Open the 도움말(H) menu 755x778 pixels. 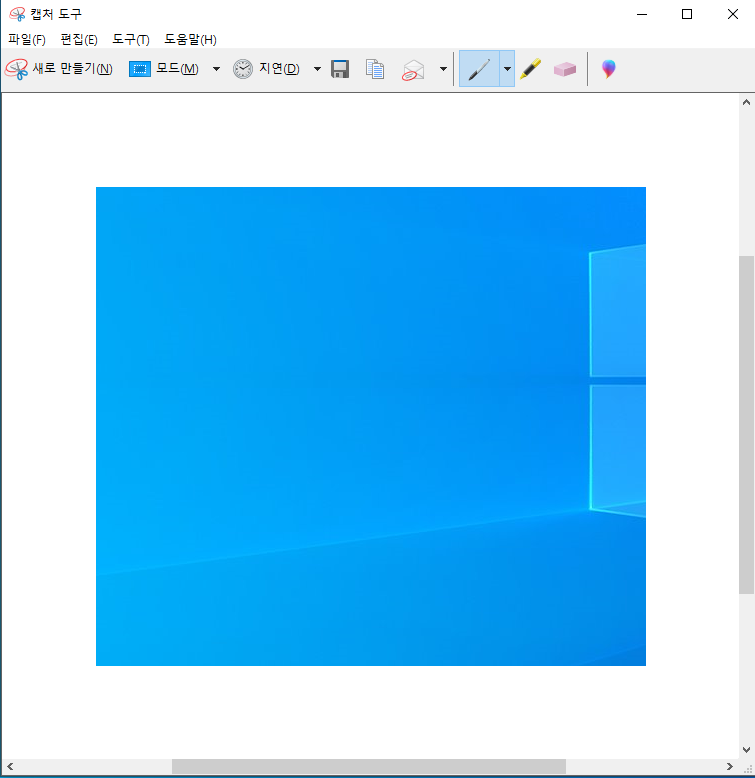tap(190, 39)
